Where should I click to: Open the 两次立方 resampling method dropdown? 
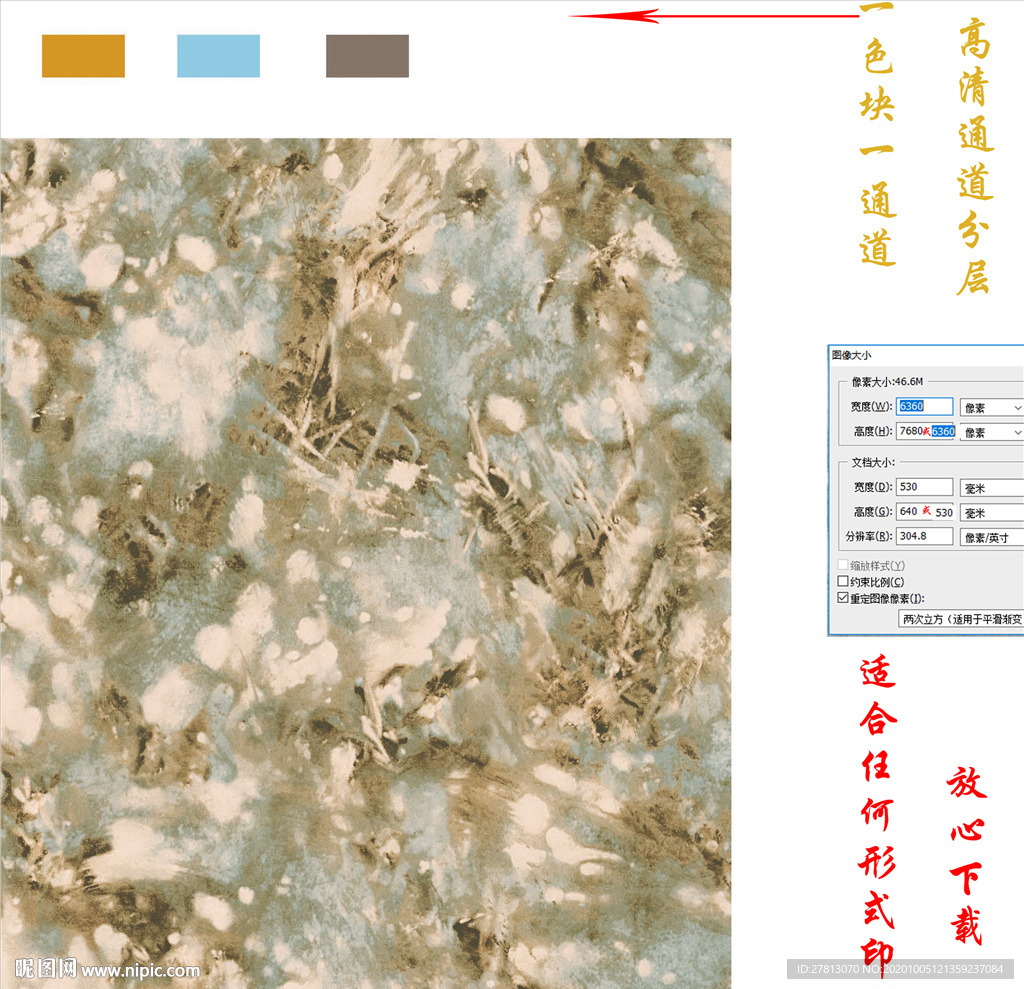click(961, 619)
